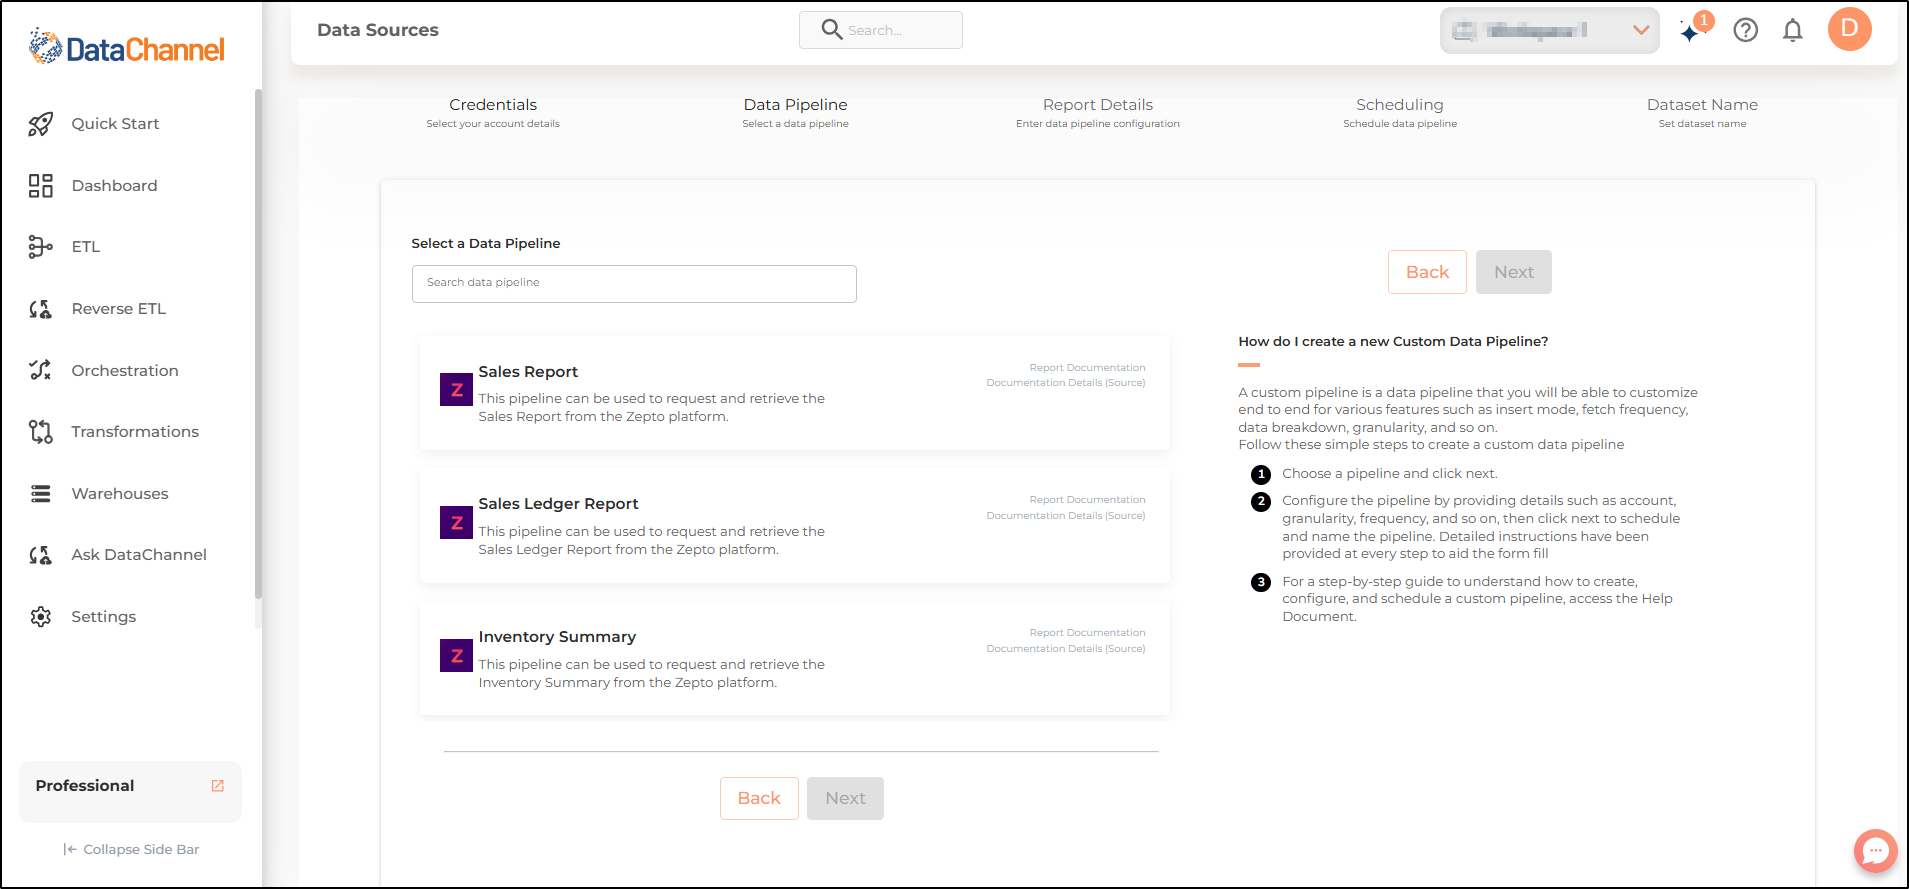Click the top search magnifier icon
The height and width of the screenshot is (889, 1909).
831,29
